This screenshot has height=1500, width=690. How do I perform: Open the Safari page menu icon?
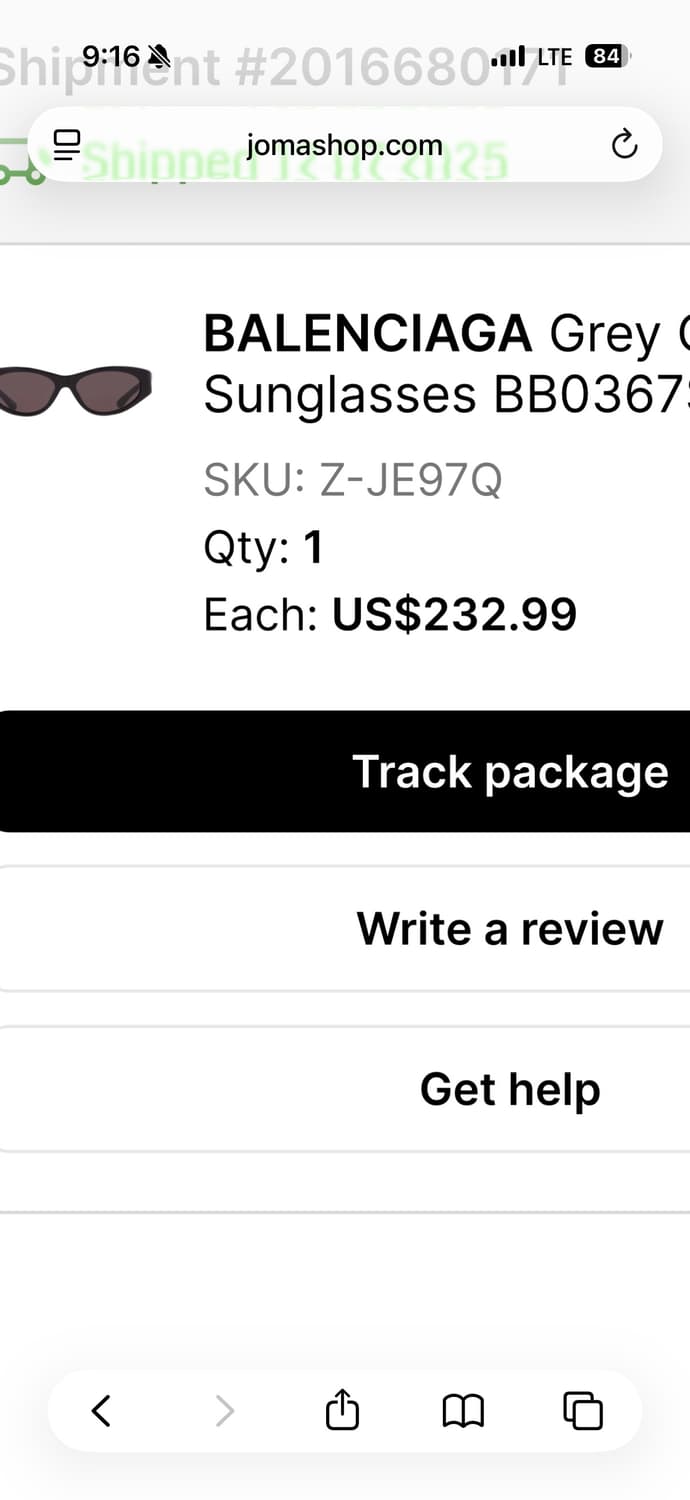pyautogui.click(x=67, y=145)
